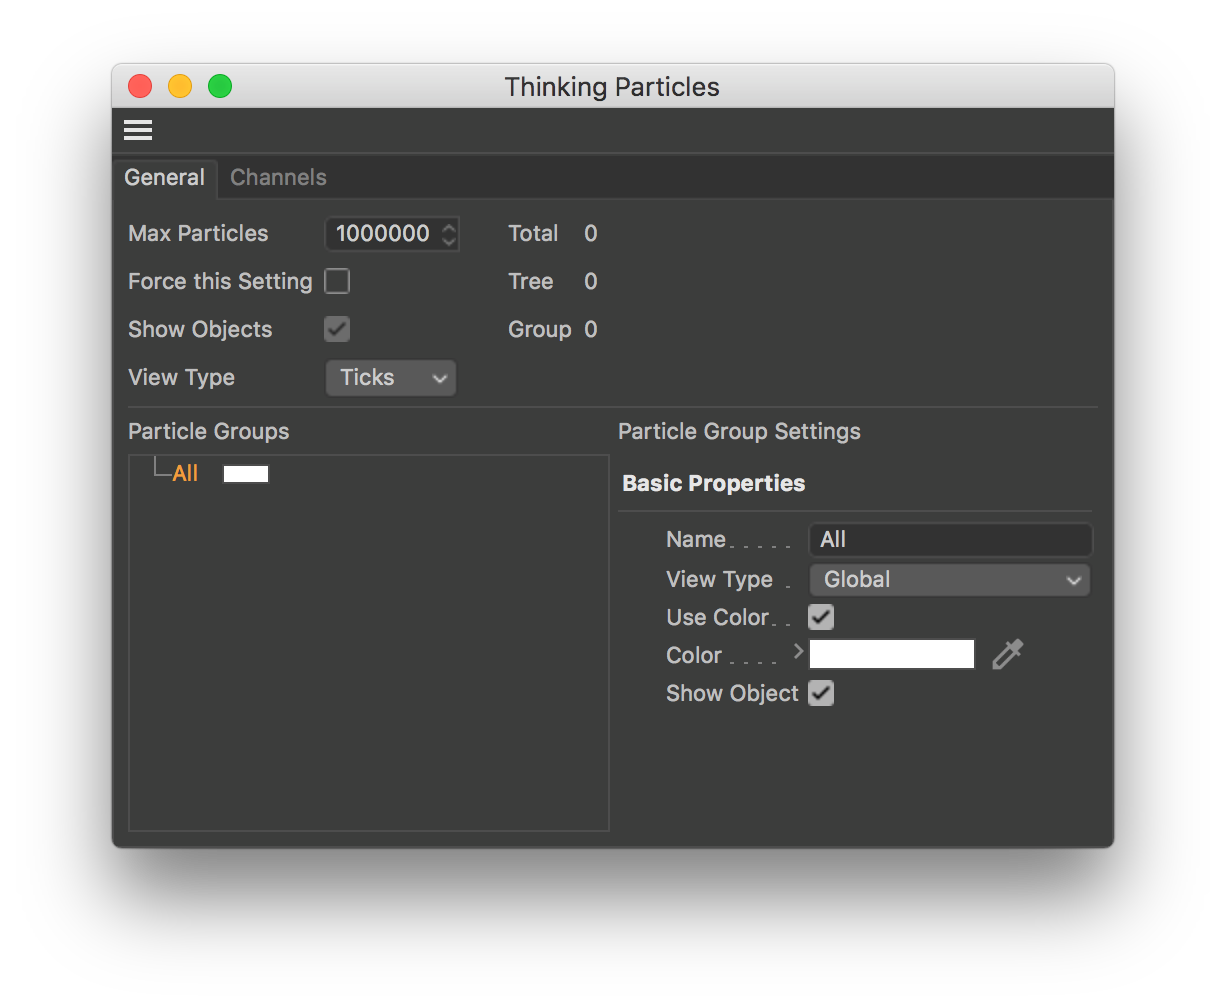Enable the Force this Setting checkbox
This screenshot has width=1226, height=1008.
pyautogui.click(x=337, y=281)
